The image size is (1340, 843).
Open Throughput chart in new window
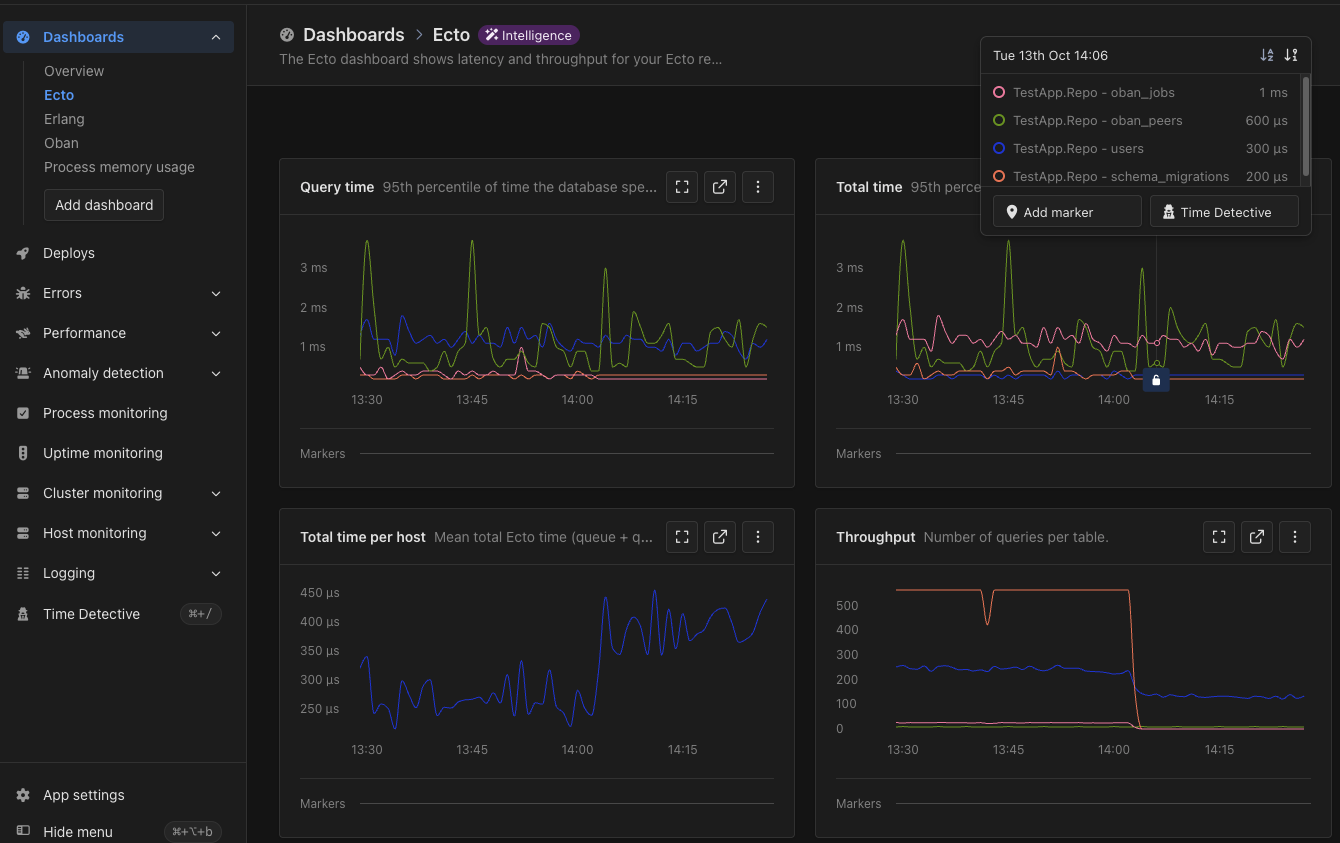1257,537
